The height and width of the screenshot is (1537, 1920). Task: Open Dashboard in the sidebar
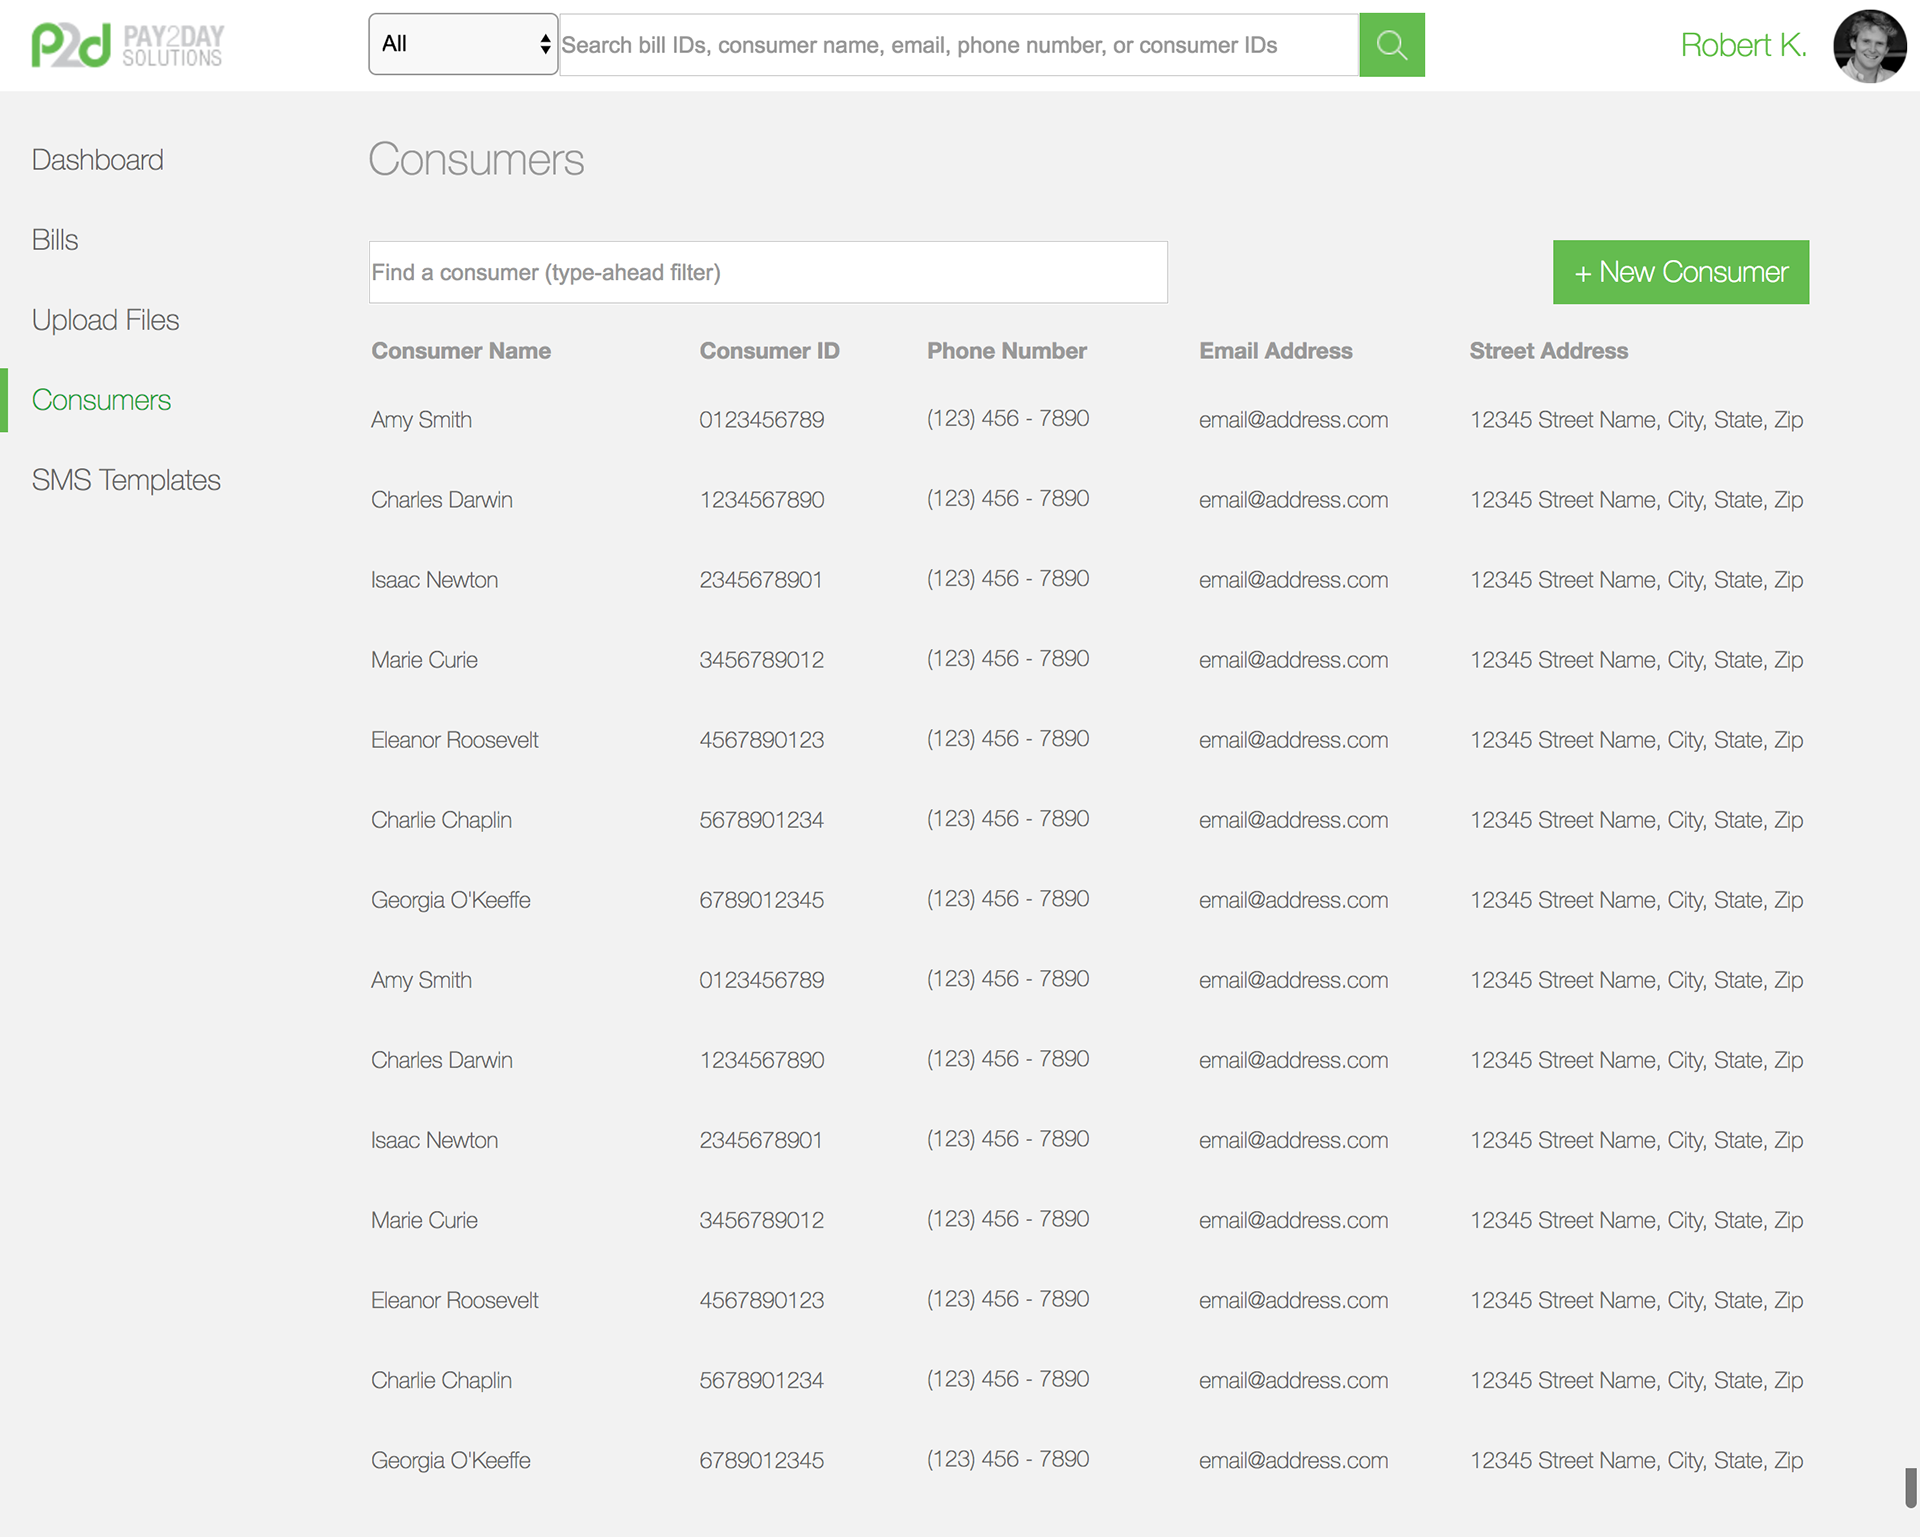pyautogui.click(x=97, y=160)
